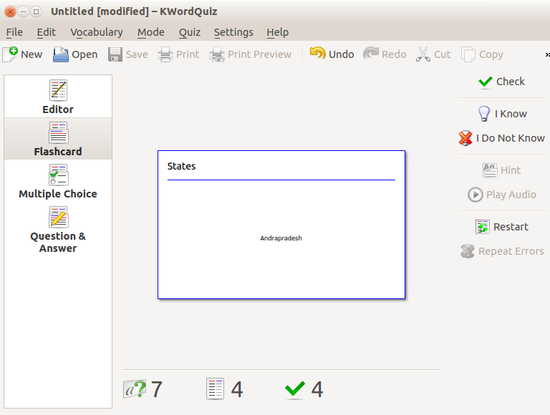
Task: Click the I Do Not Know red cross
Action: click(465, 138)
